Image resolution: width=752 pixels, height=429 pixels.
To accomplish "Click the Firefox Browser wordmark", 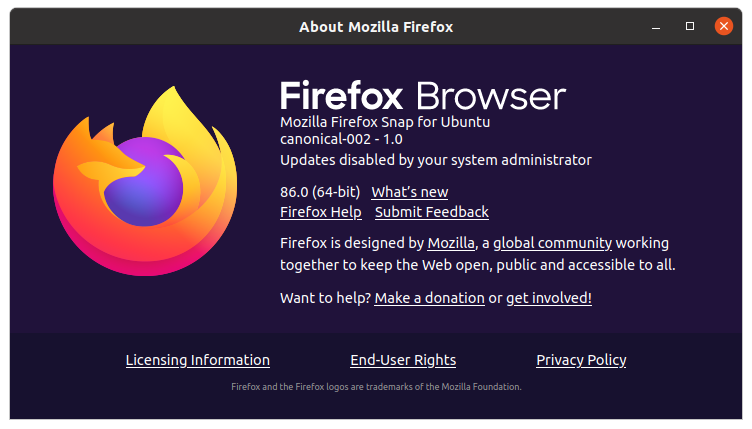I will [423, 96].
